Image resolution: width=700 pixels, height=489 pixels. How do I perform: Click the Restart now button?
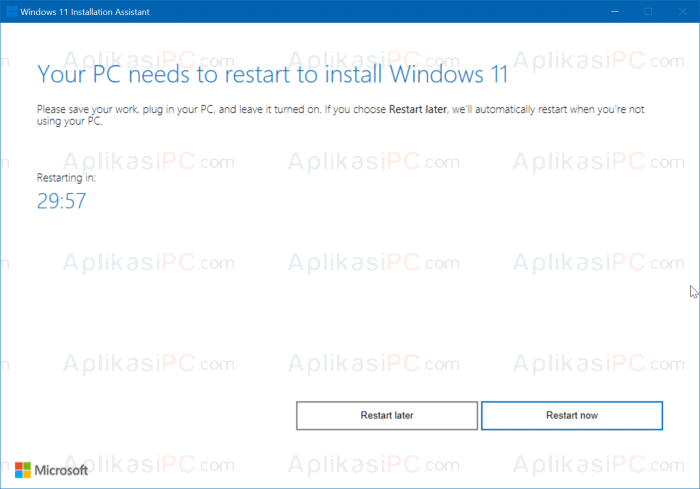point(571,415)
